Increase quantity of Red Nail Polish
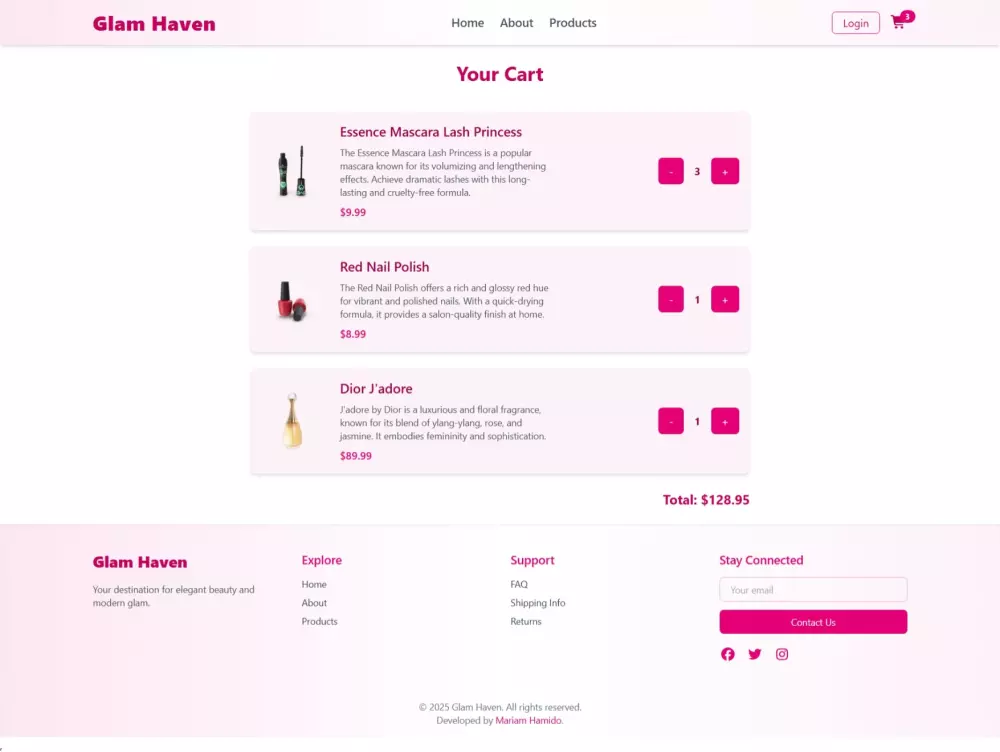Image resolution: width=1000 pixels, height=752 pixels. coord(725,299)
